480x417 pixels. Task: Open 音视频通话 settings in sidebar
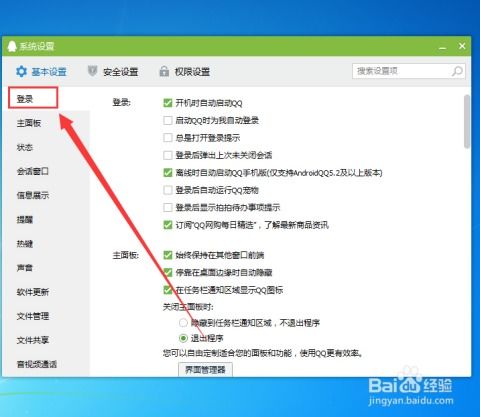[x=37, y=364]
